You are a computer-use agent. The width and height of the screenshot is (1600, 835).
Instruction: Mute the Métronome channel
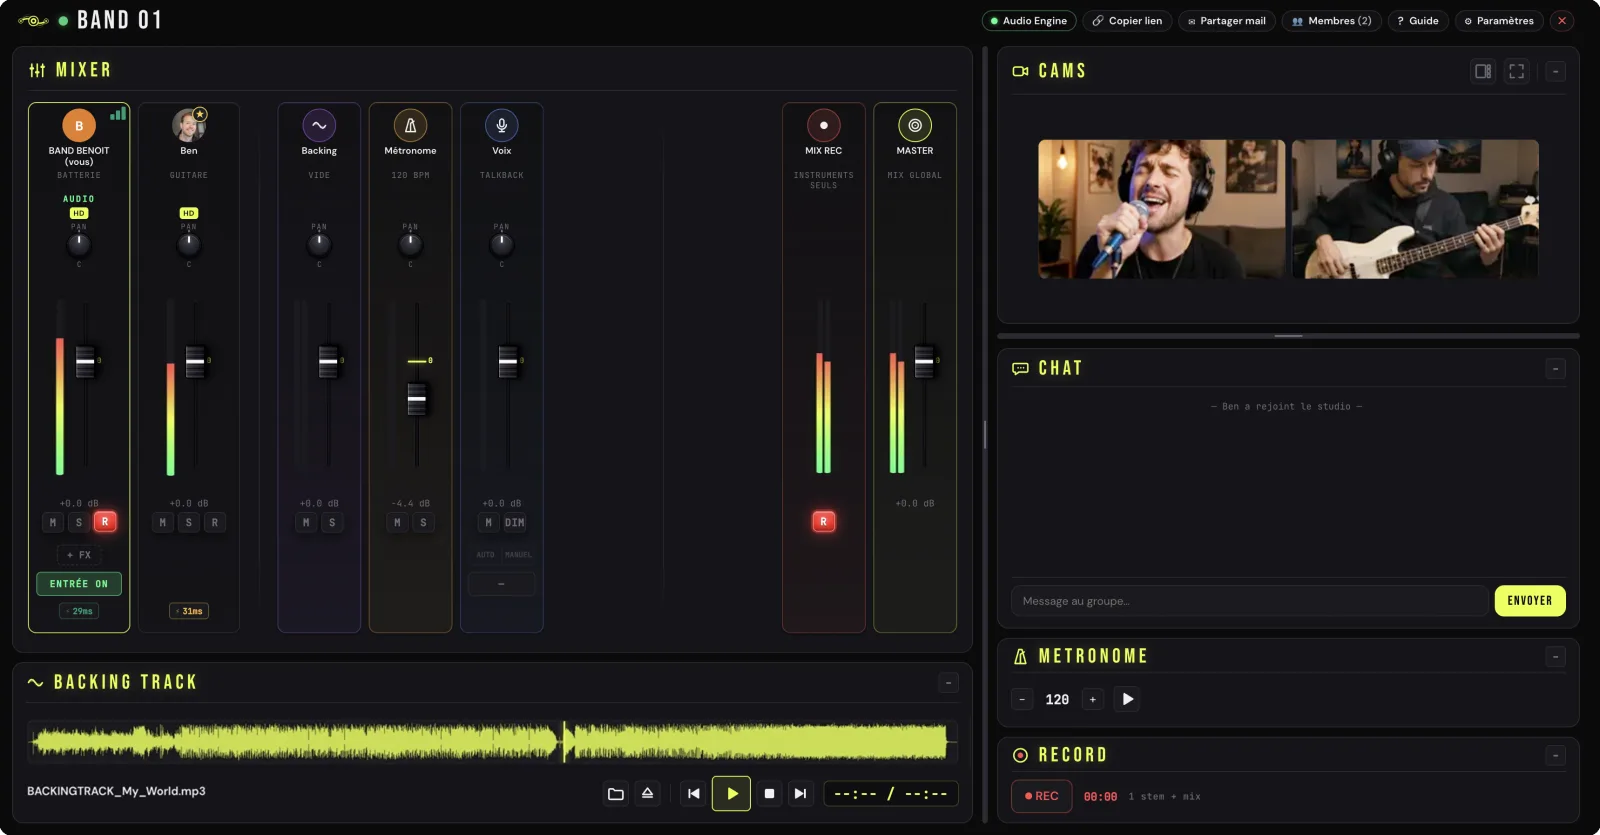[x=397, y=522]
